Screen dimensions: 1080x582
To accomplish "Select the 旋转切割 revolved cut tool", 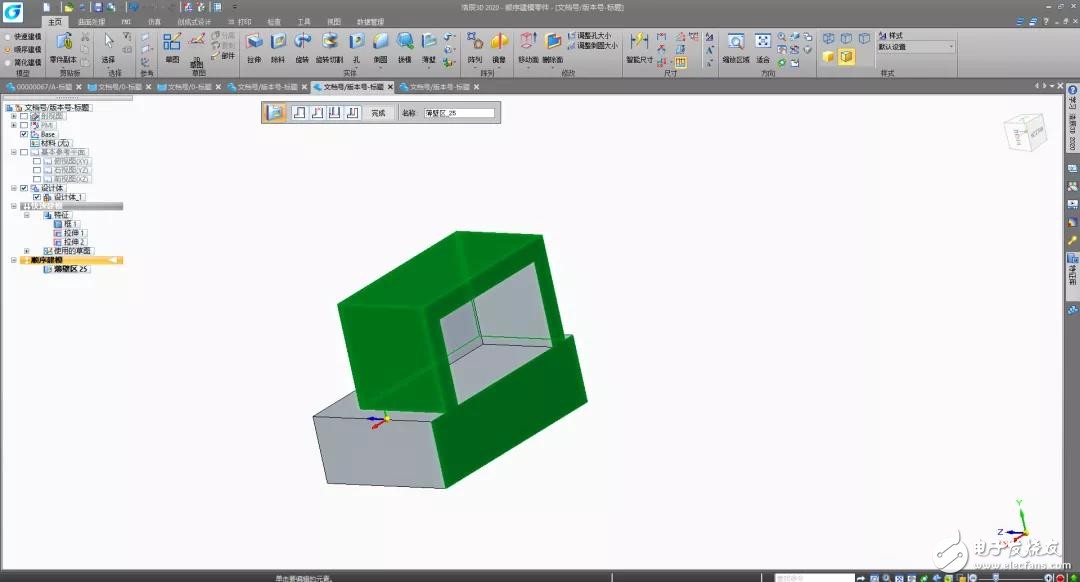I will click(x=329, y=48).
